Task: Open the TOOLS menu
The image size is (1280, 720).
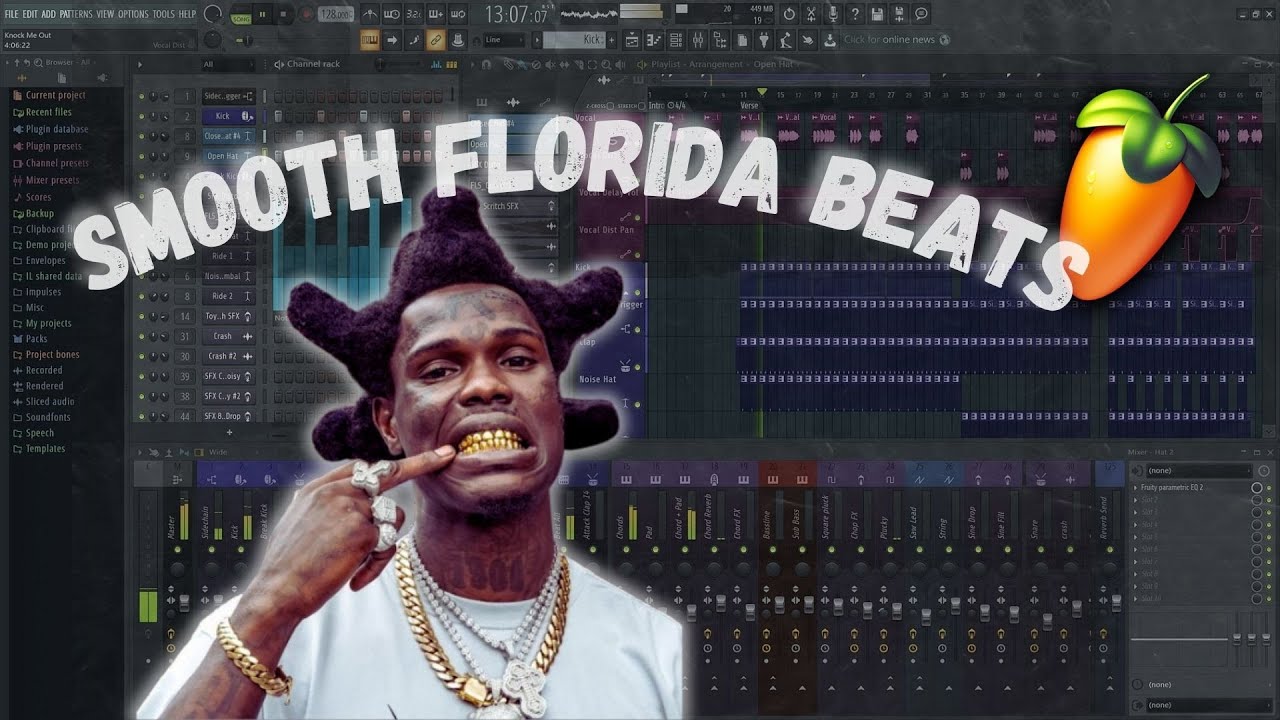Action: (163, 15)
